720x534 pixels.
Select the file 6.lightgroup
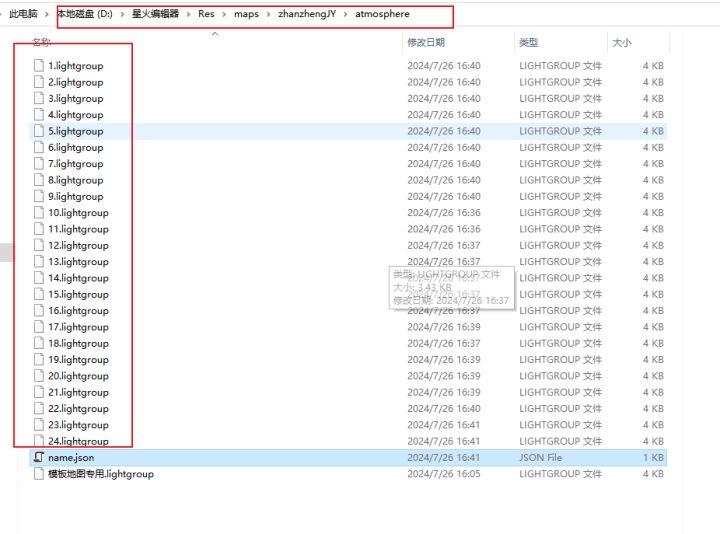(76, 147)
